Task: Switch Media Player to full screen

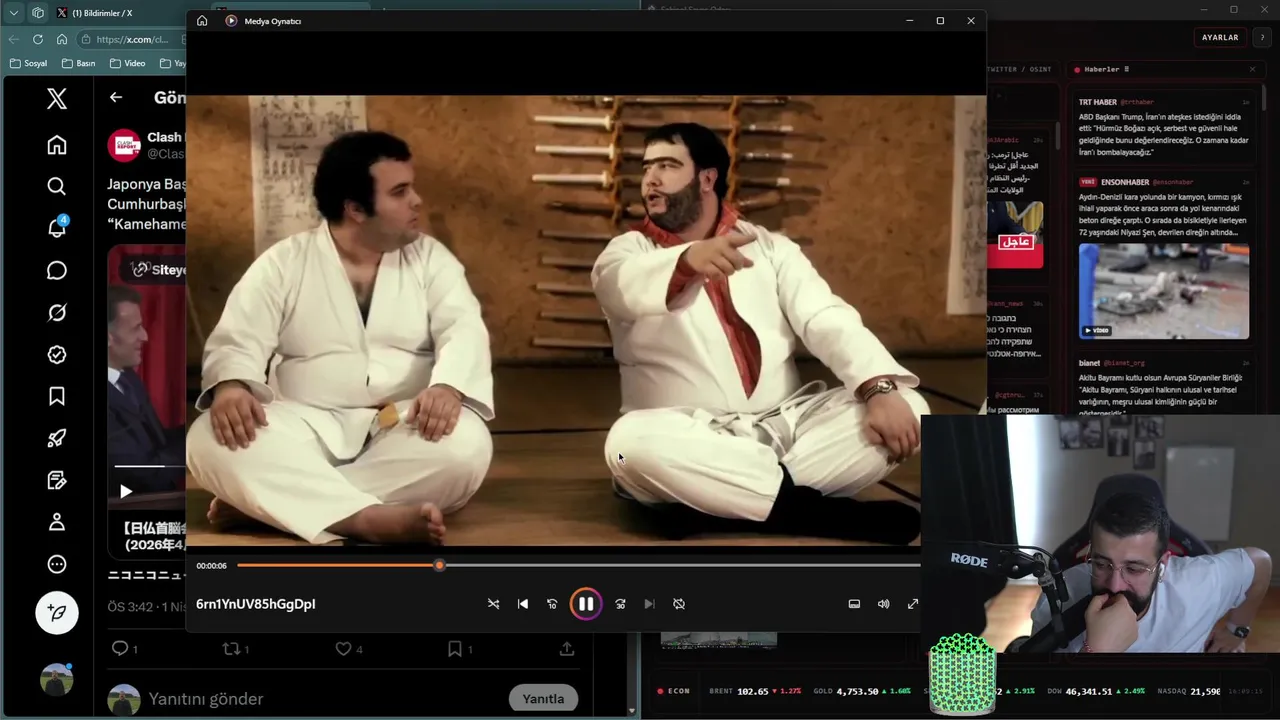Action: [x=913, y=604]
